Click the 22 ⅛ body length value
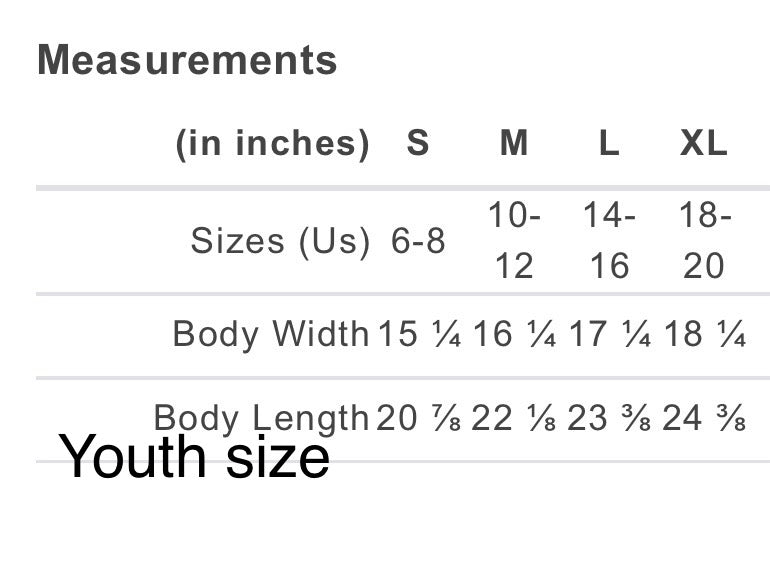770x567 pixels. pos(514,419)
